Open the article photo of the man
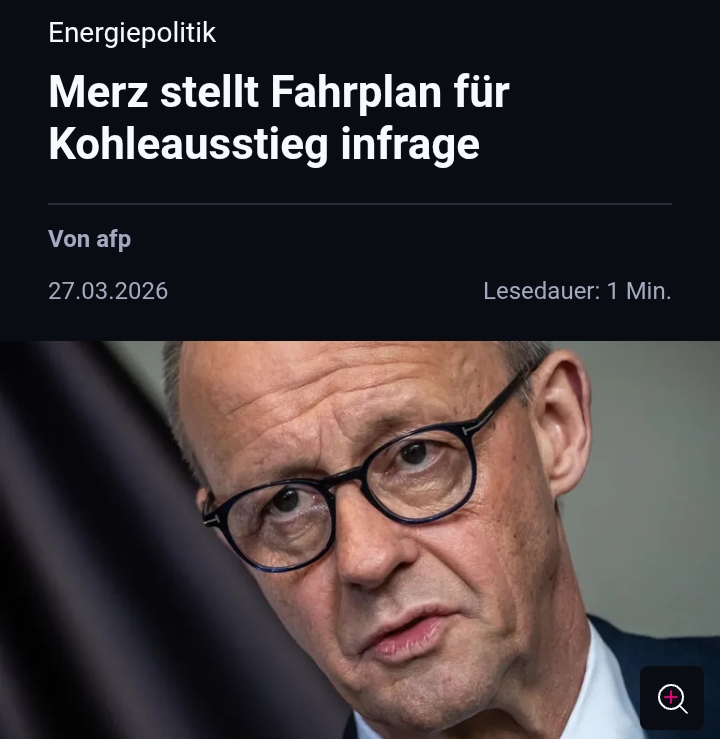Screen dimensions: 720x739 (360, 540)
